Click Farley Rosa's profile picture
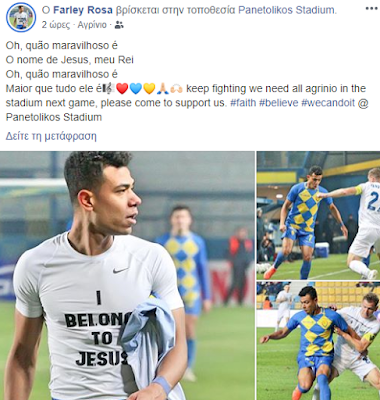The image size is (380, 400). coord(21,17)
